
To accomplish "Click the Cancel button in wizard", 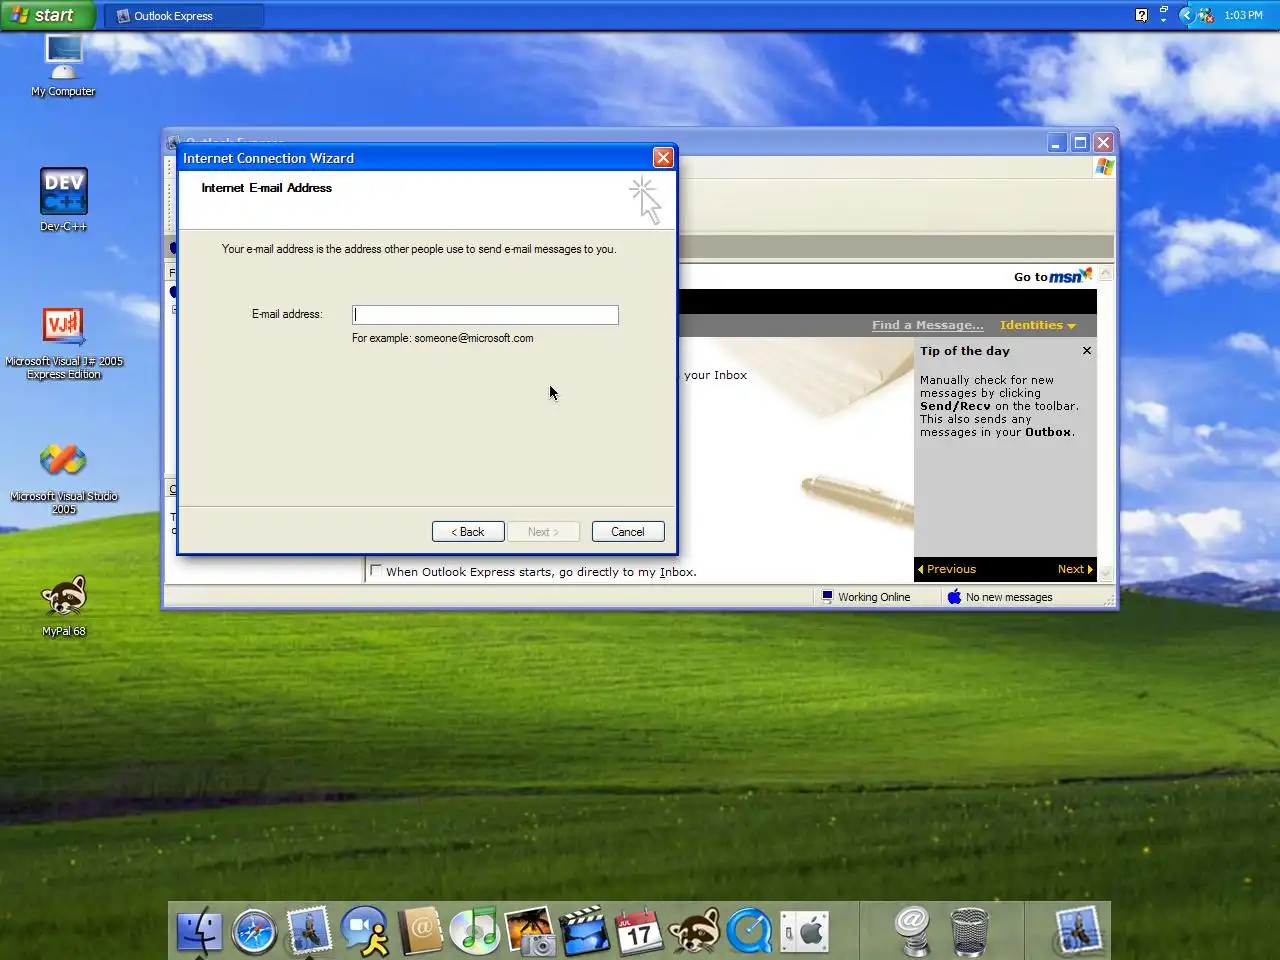I will (628, 532).
